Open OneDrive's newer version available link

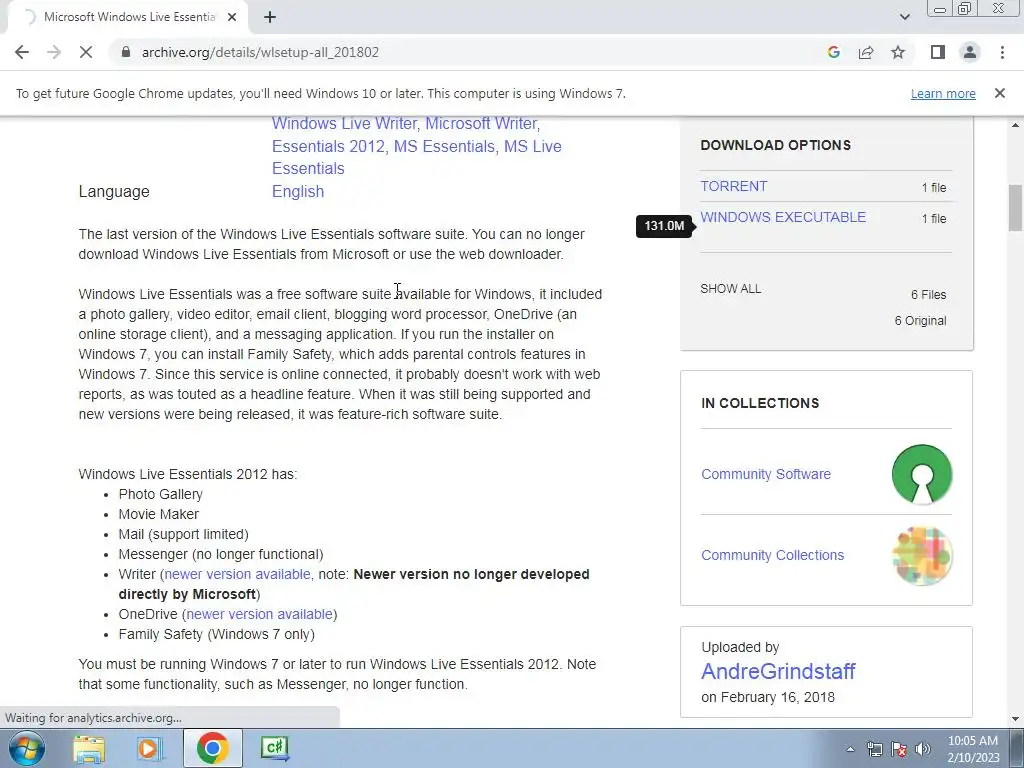click(x=260, y=614)
